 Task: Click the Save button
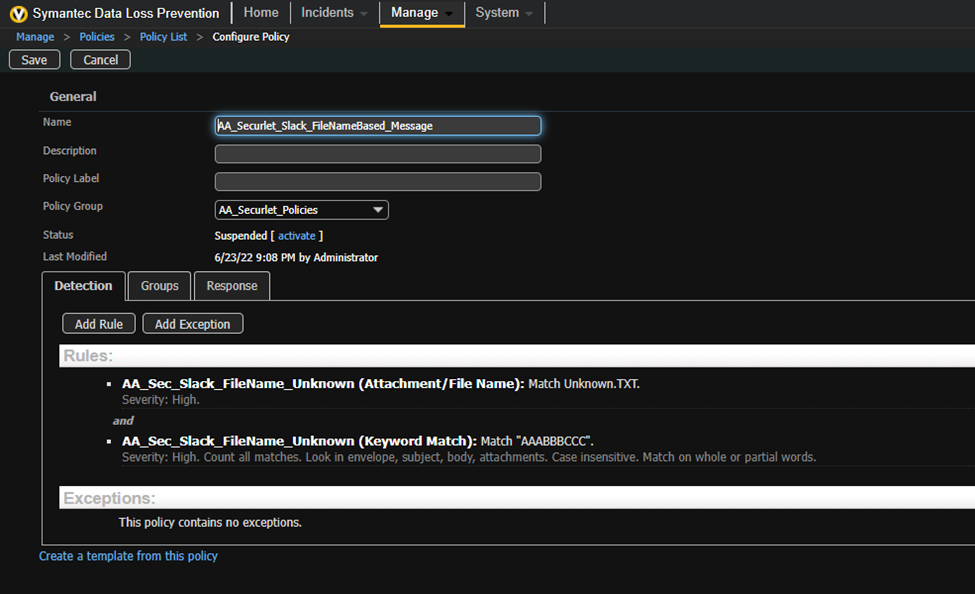coord(34,60)
